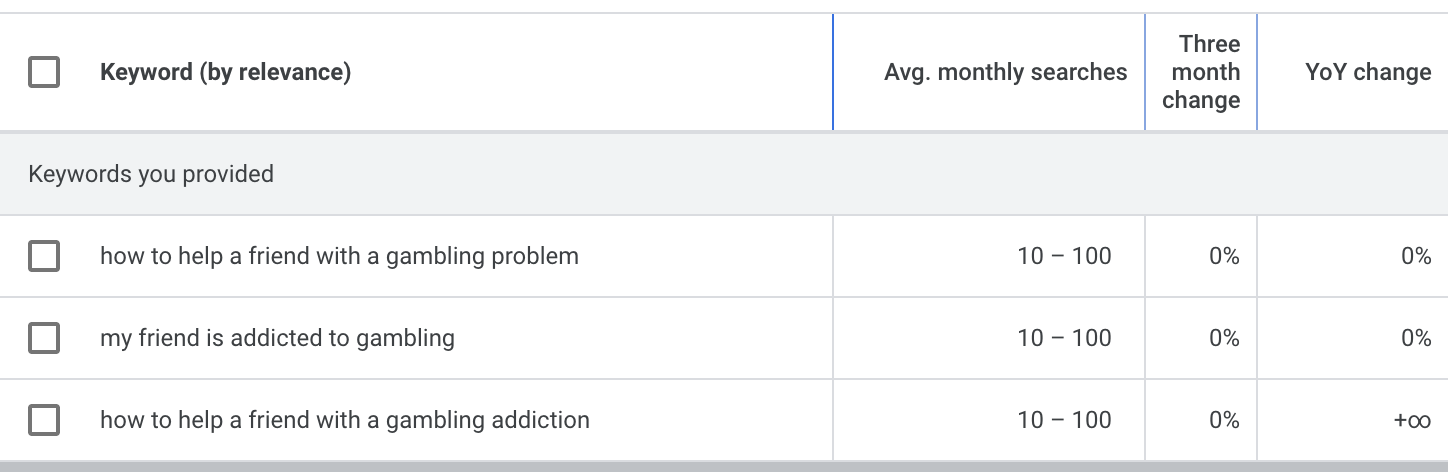Click the YoY change column header
1448x472 pixels.
(1368, 72)
